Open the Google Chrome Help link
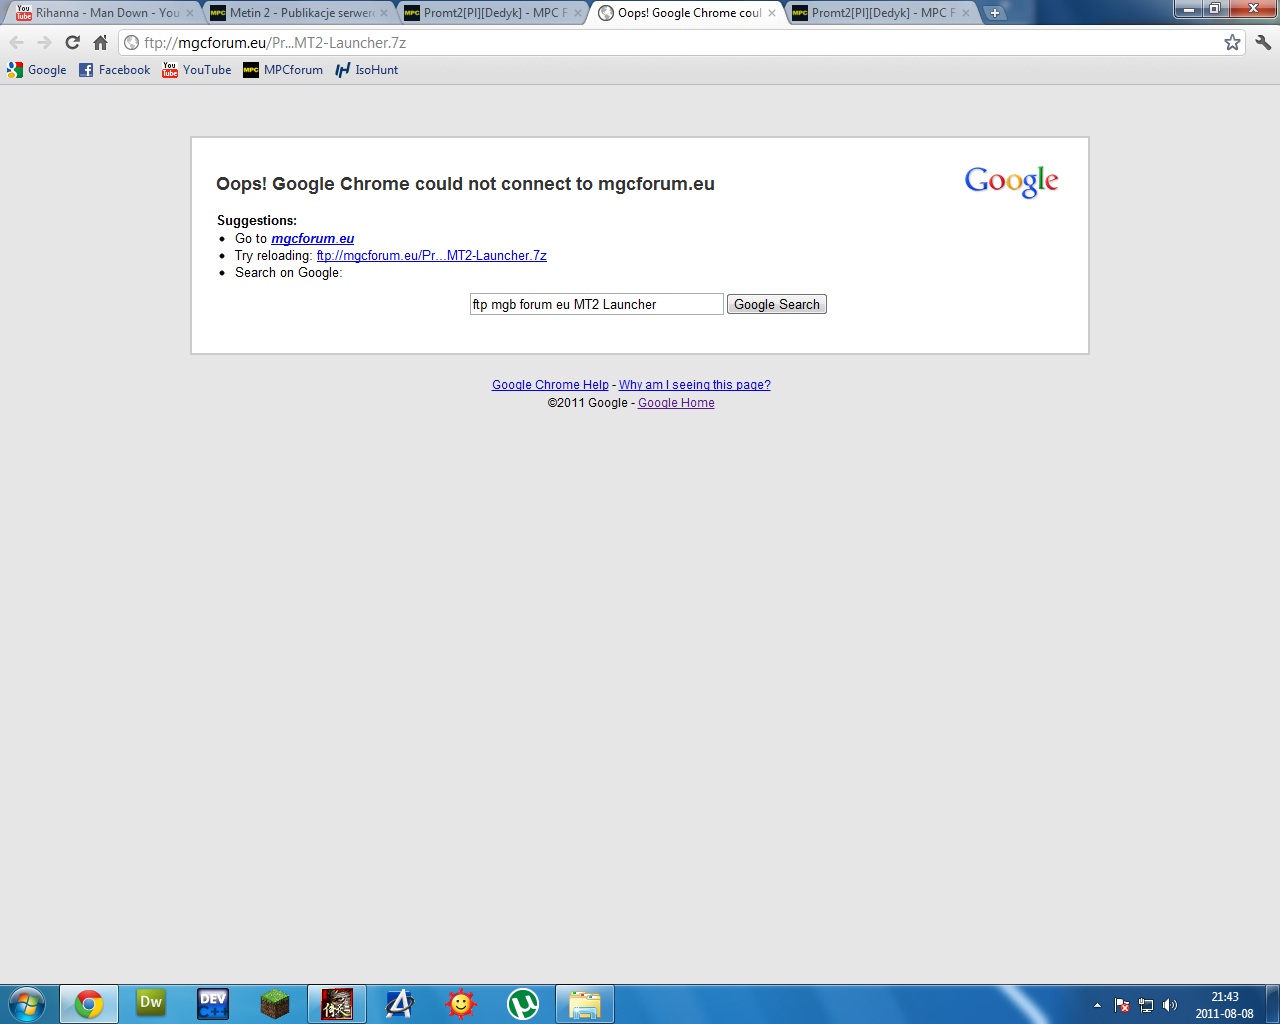The image size is (1280, 1024). (550, 385)
